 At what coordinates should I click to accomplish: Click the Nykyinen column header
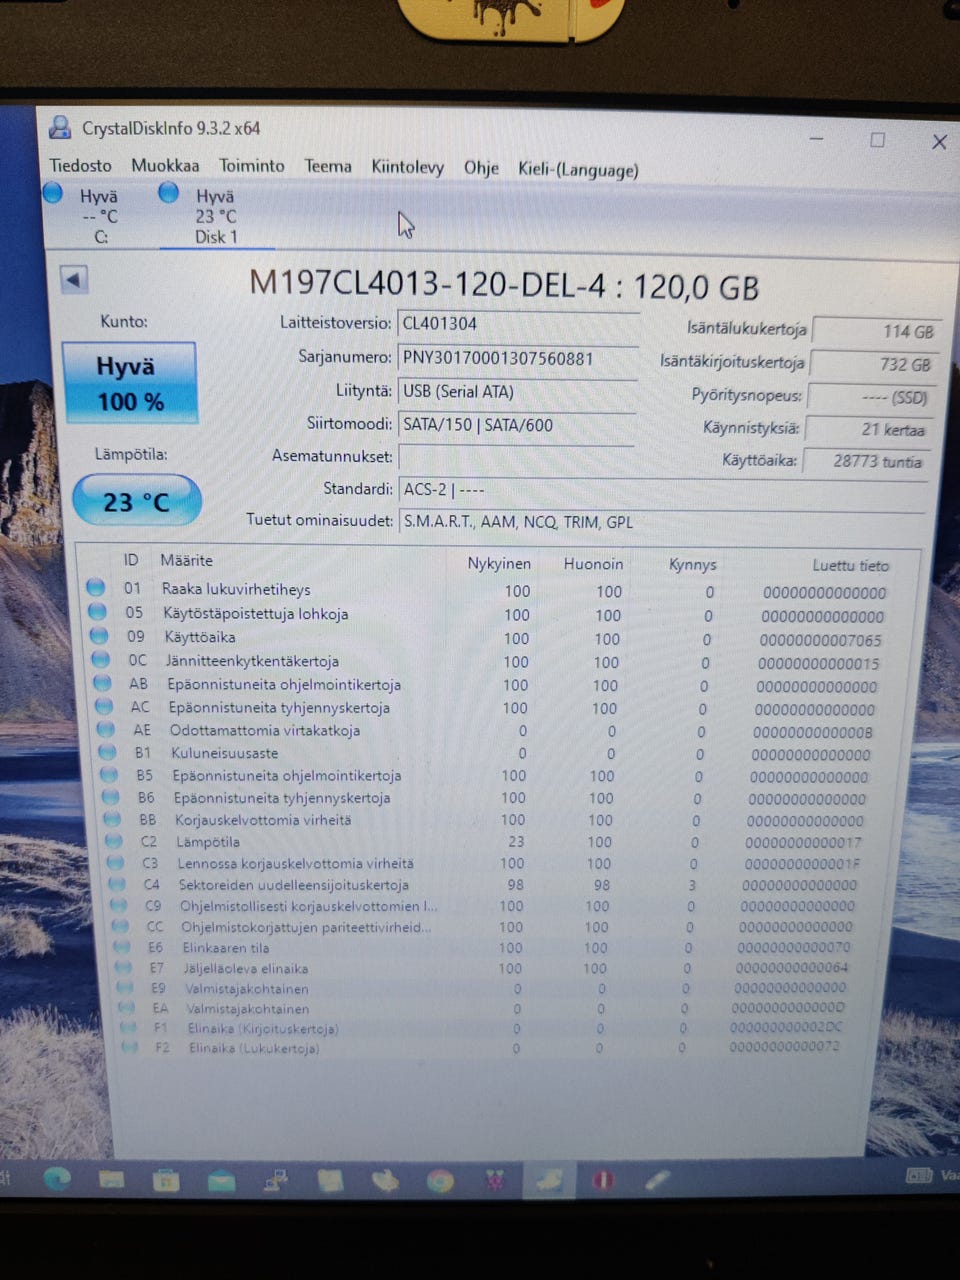tap(499, 564)
